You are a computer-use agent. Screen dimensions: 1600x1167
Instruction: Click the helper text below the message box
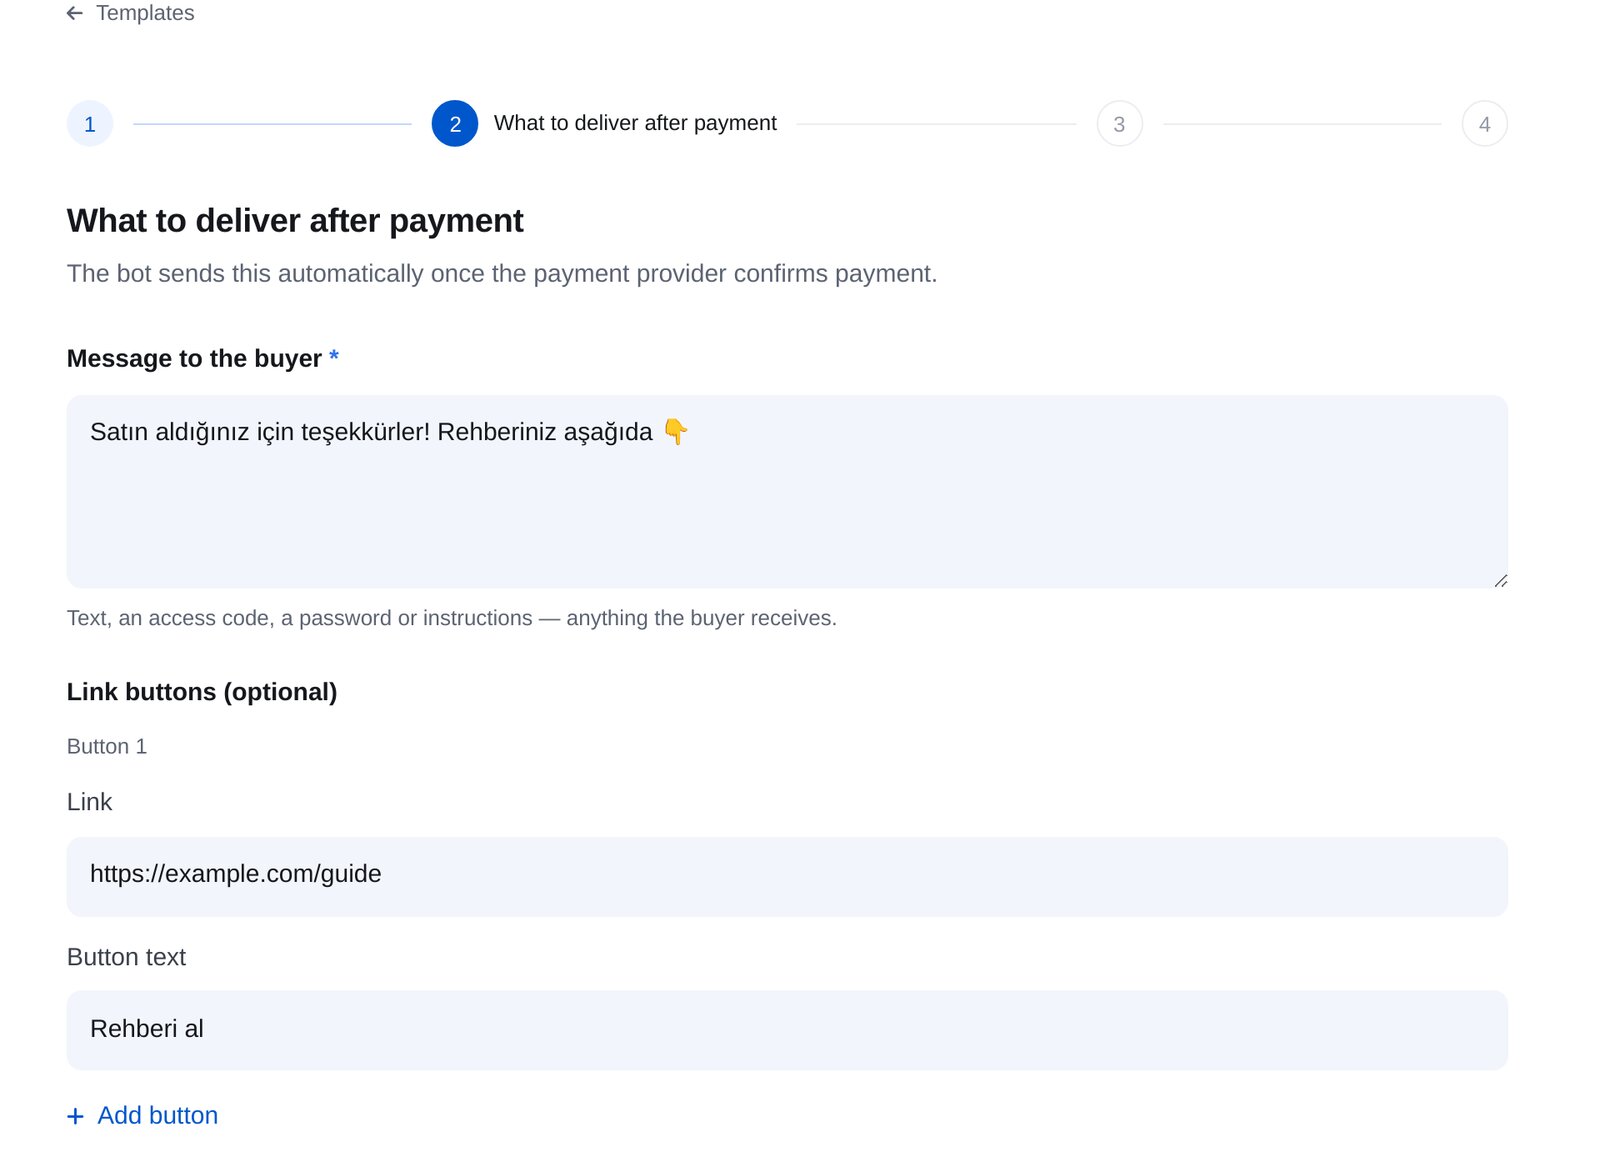click(x=452, y=618)
